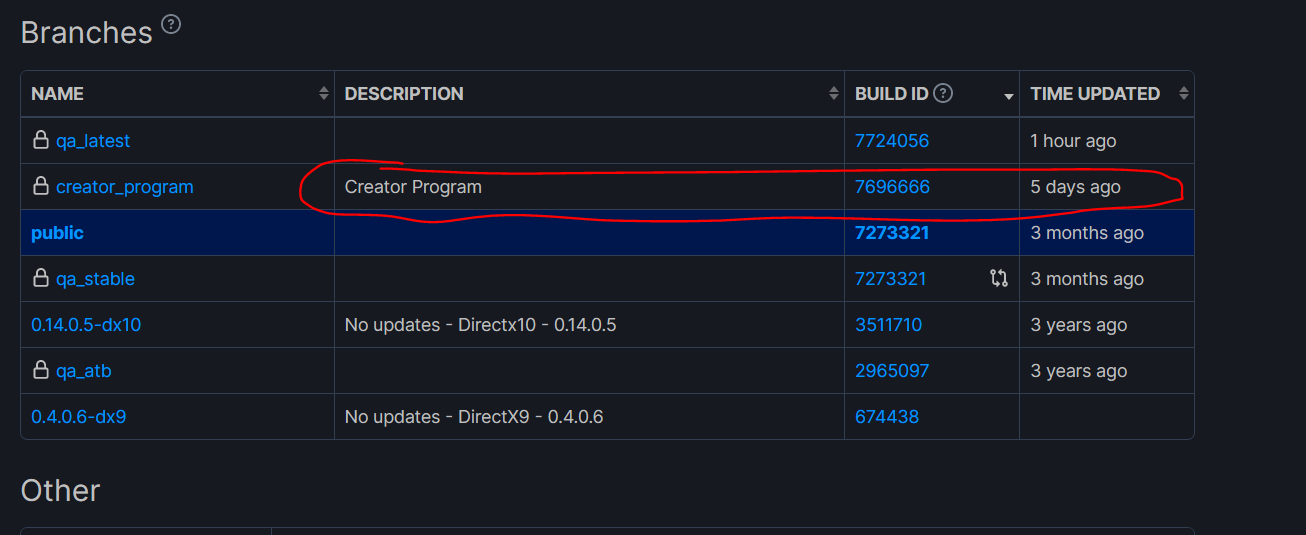Open the qa_latest branch link
The height and width of the screenshot is (535, 1306).
click(93, 141)
